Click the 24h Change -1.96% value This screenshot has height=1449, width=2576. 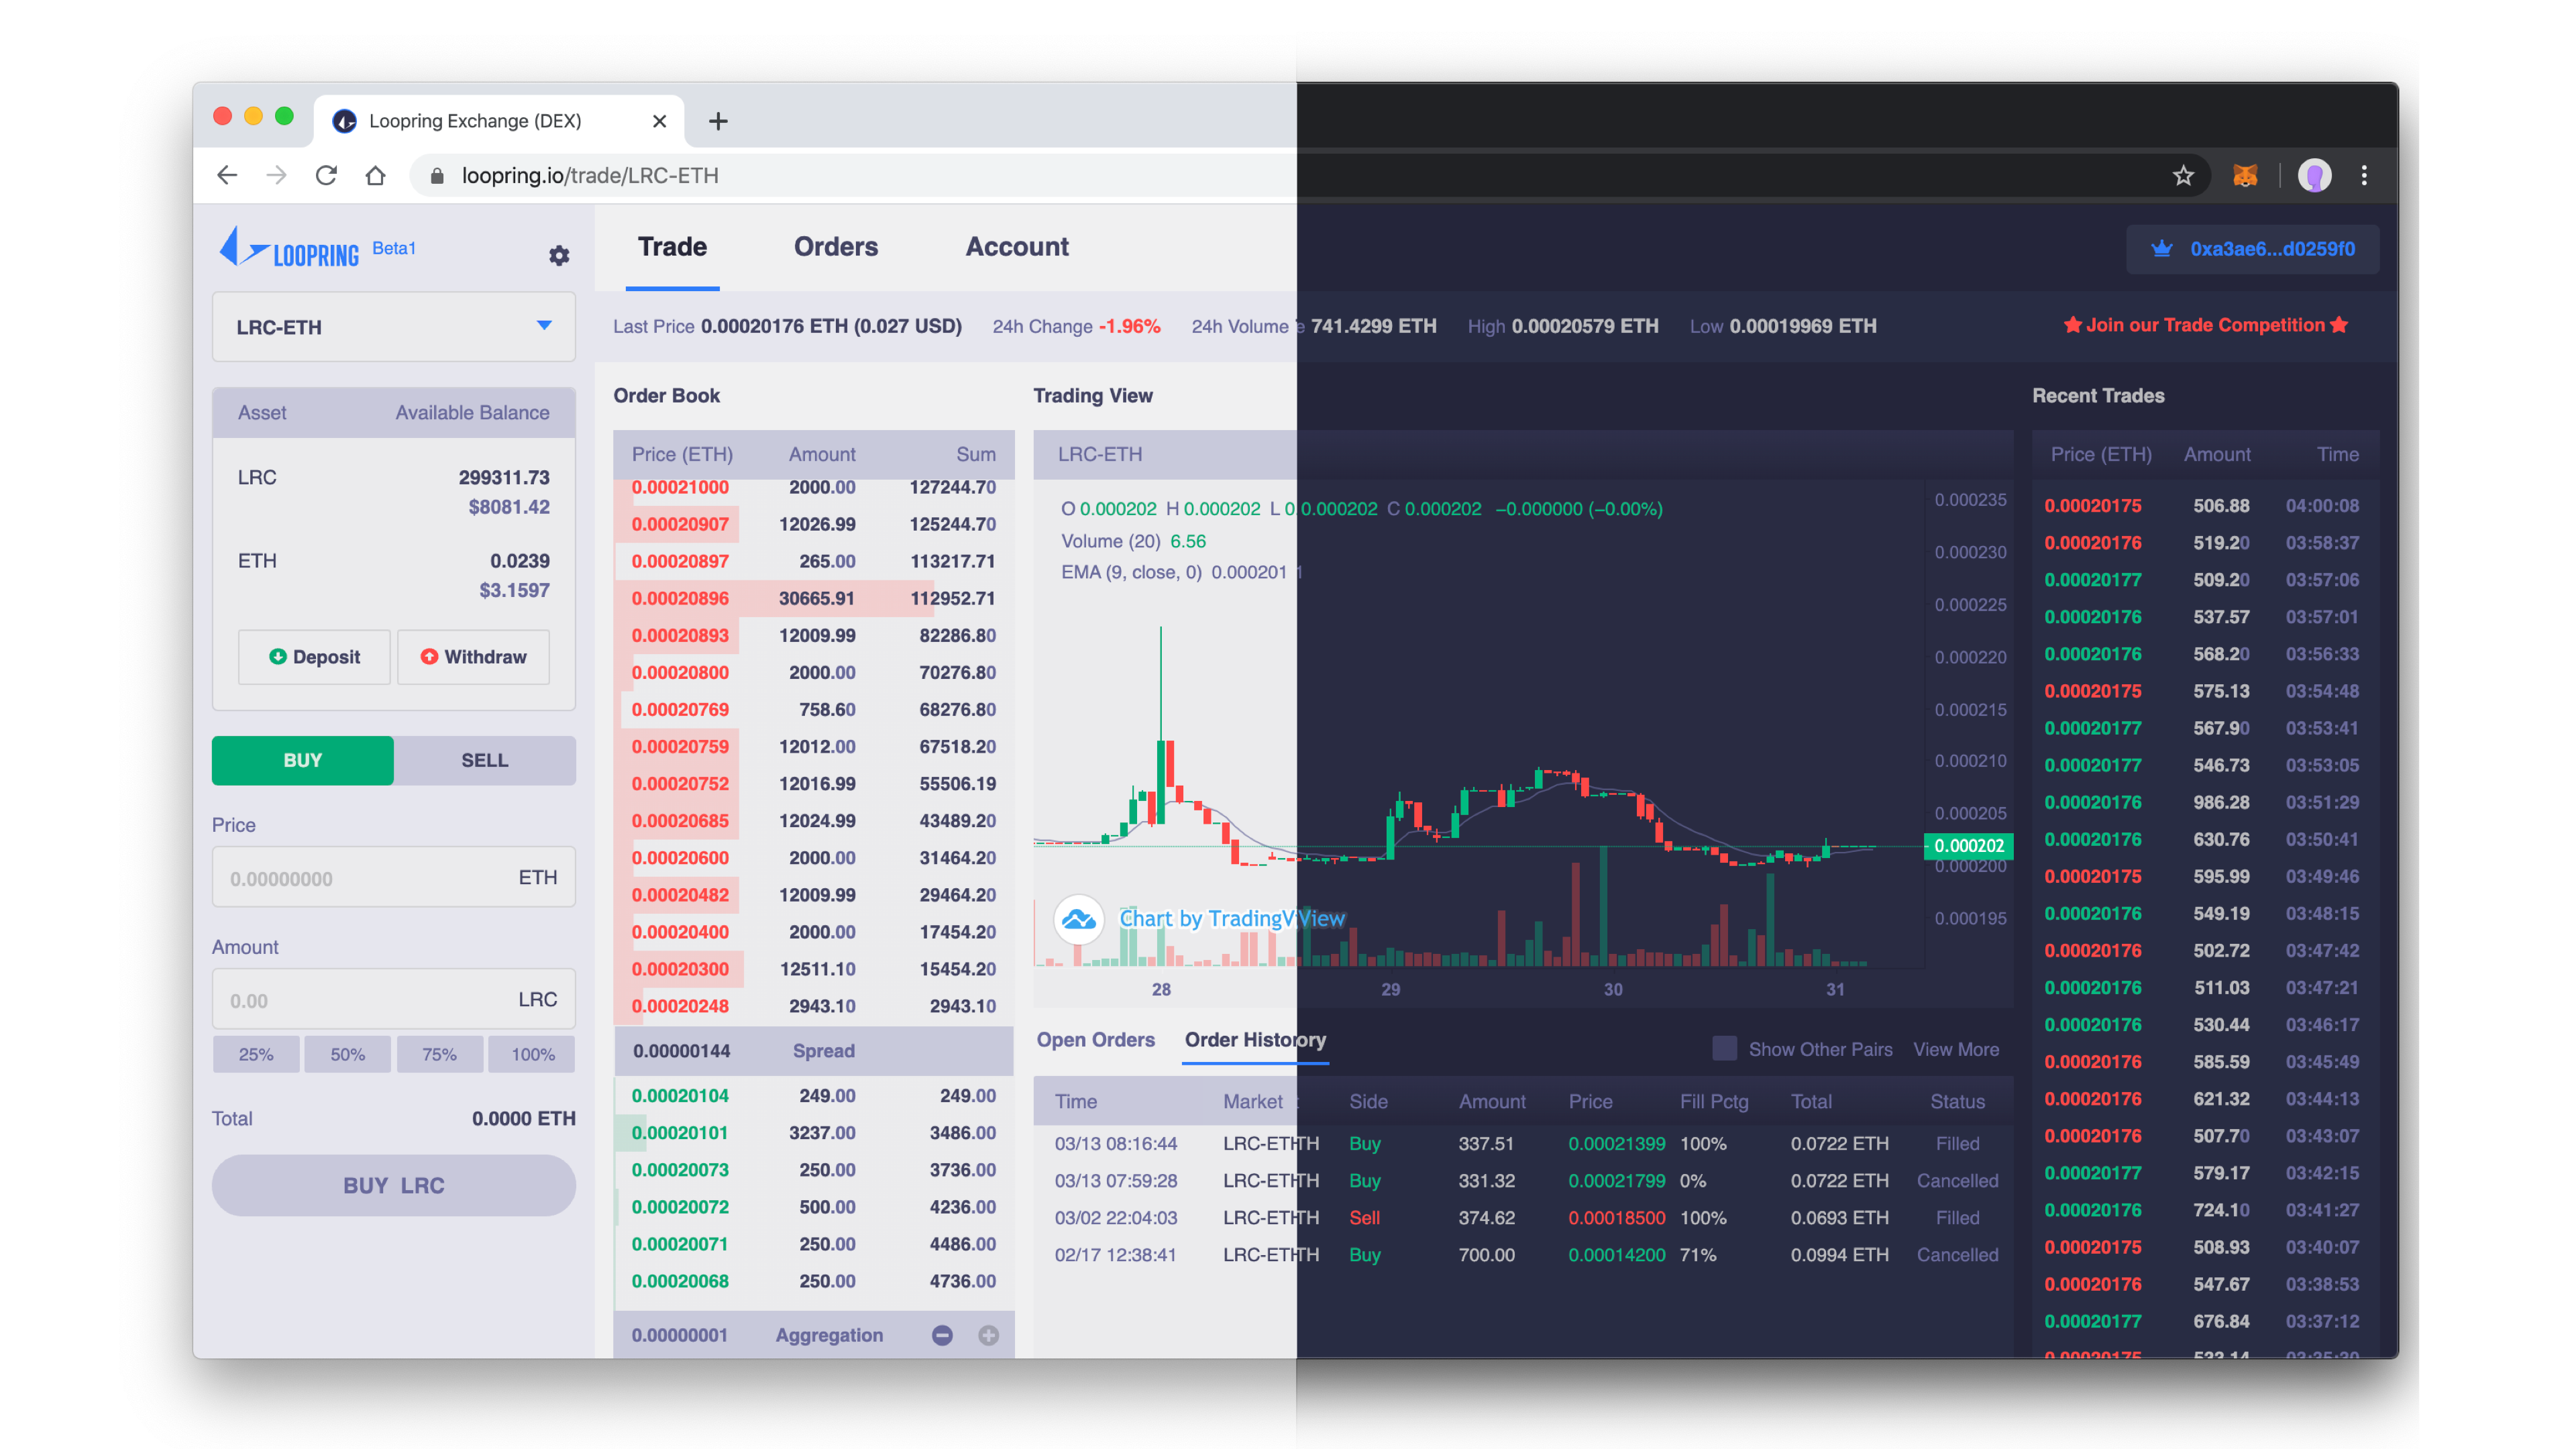[1129, 326]
